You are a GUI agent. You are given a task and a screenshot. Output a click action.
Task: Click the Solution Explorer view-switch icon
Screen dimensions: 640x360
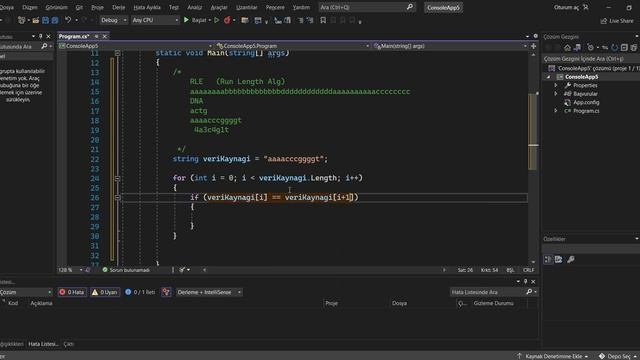[x=577, y=48]
